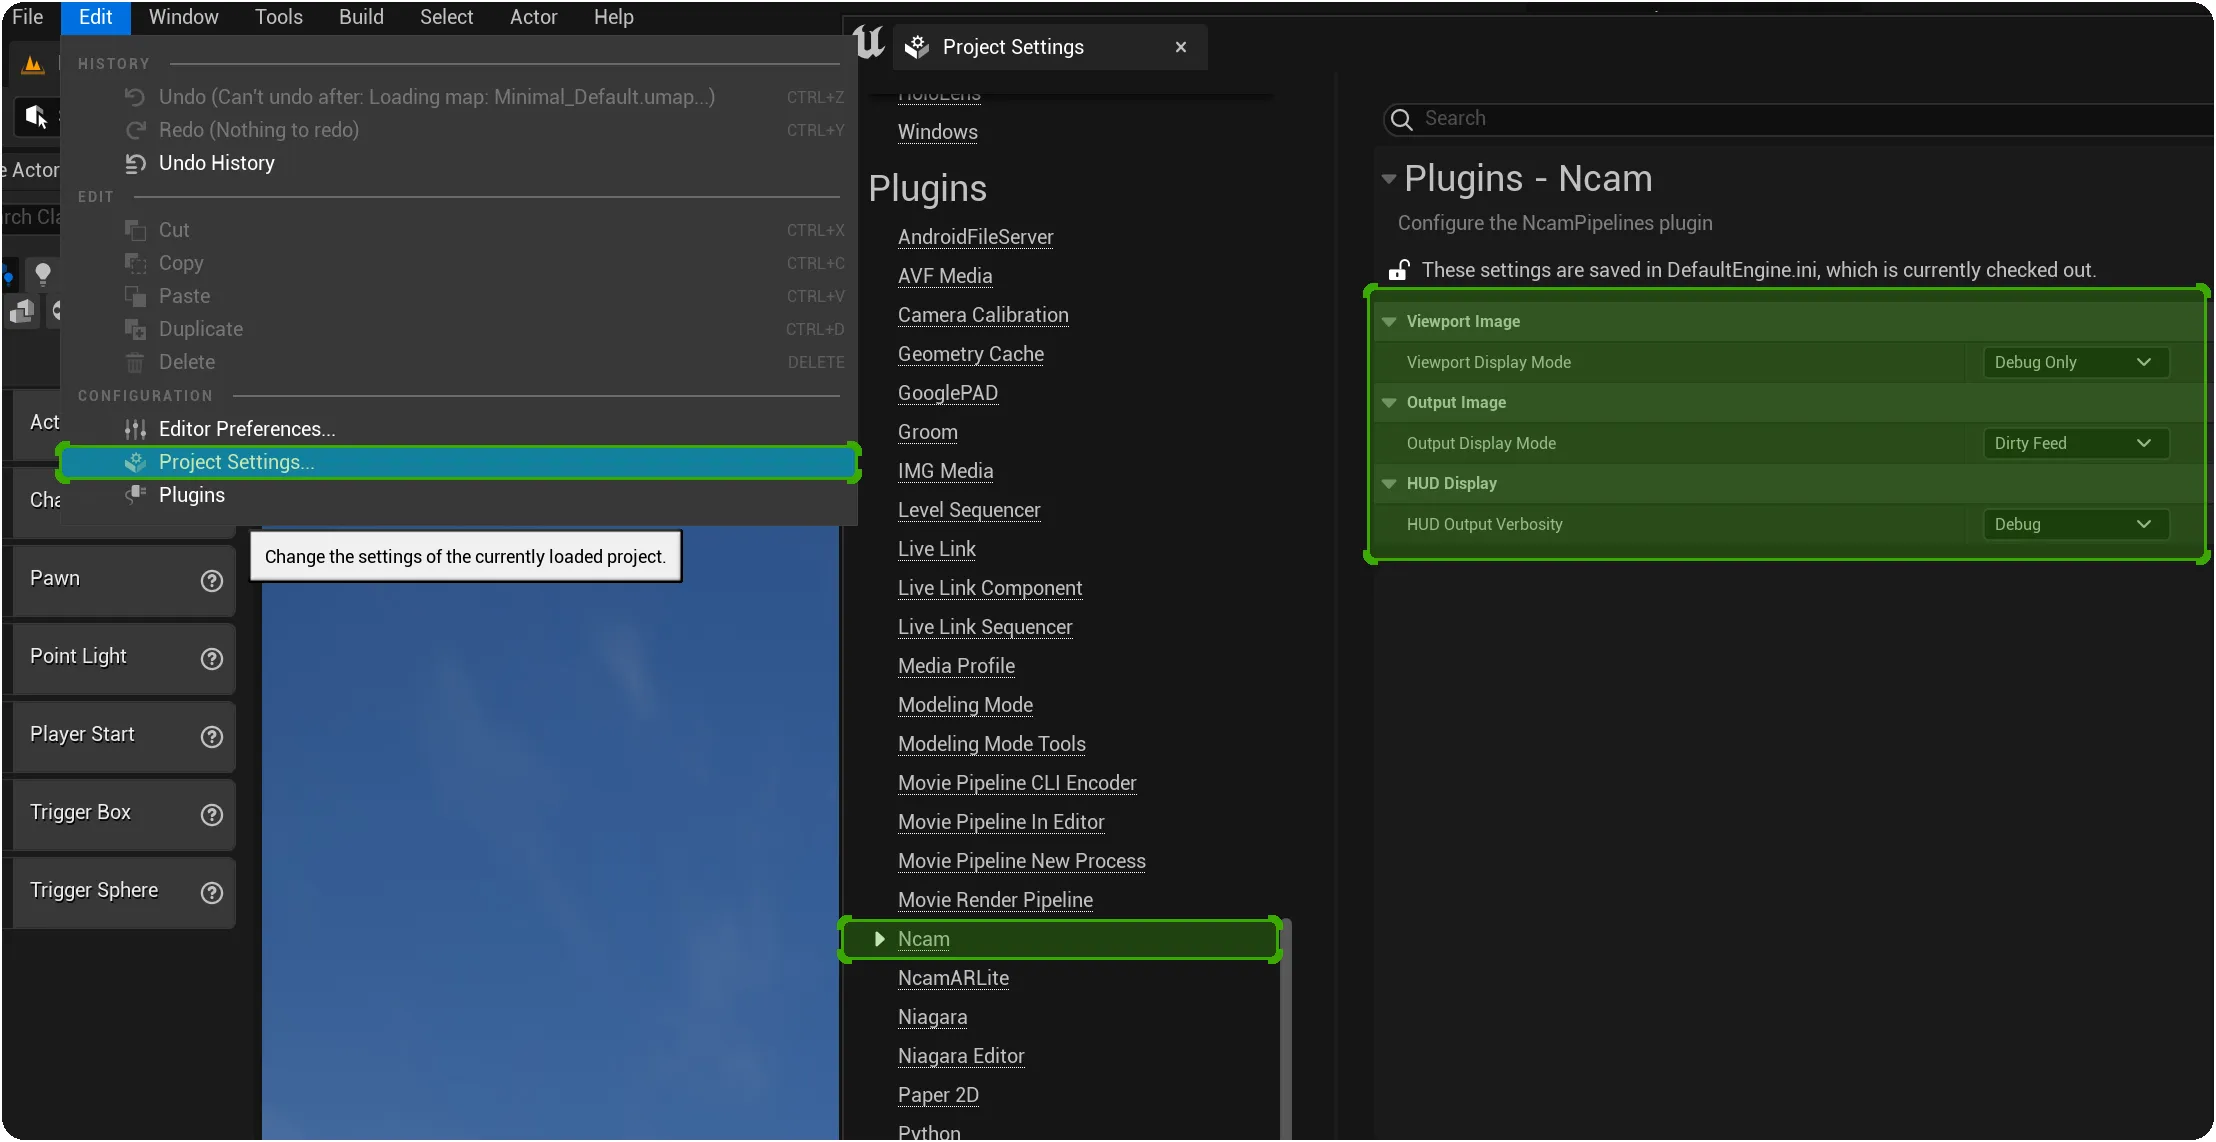Viewport: 2216px width, 1142px height.
Task: Choose Editor Preferences... in Edit menu
Action: click(x=459, y=429)
